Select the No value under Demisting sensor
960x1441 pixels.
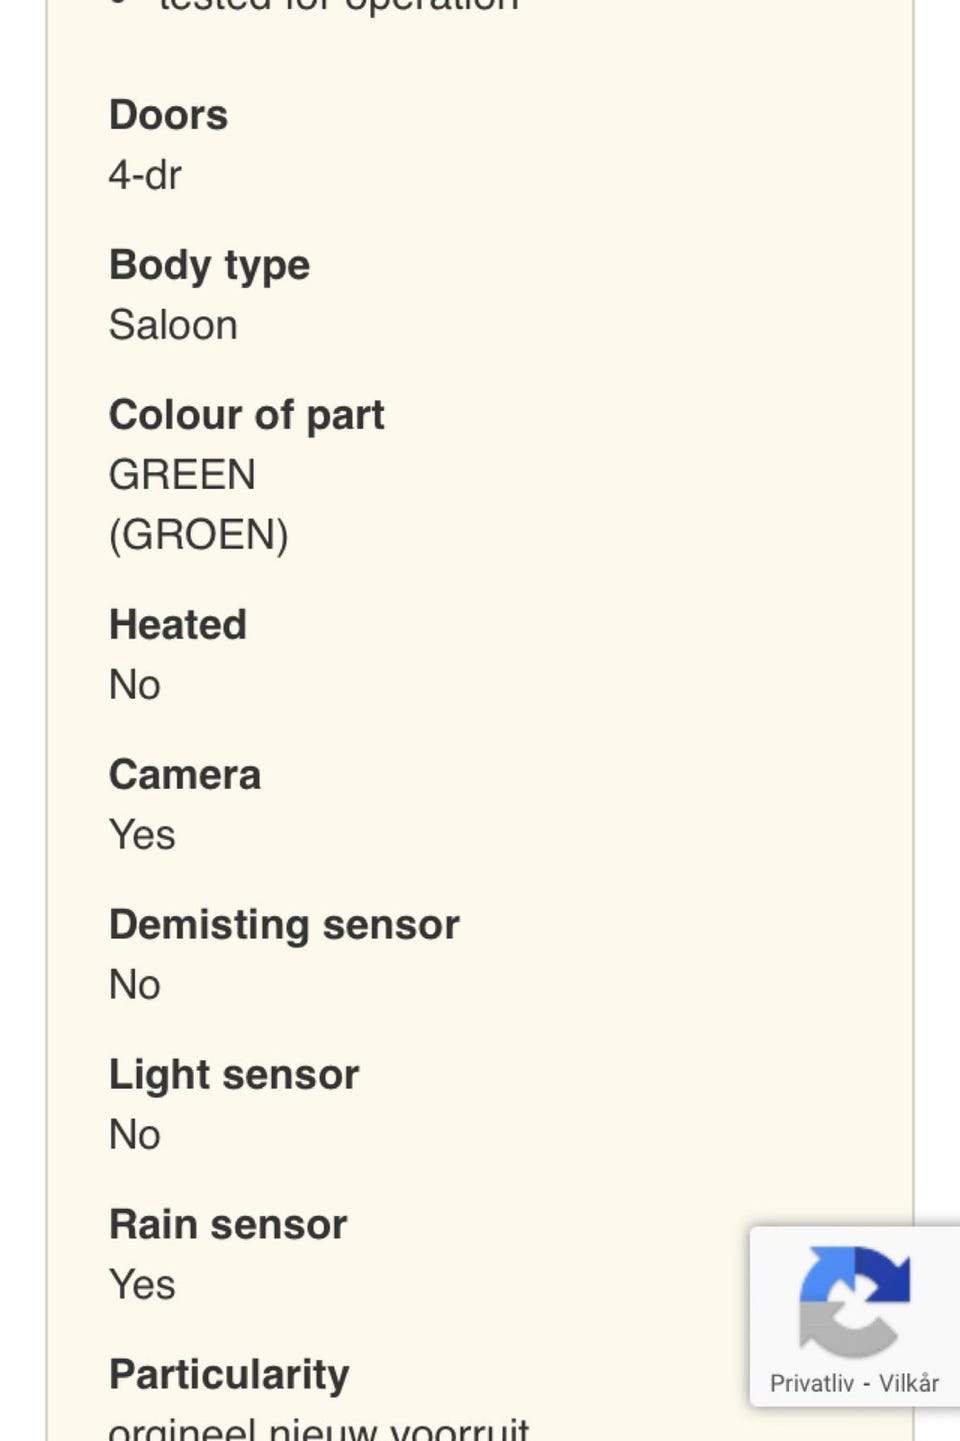click(x=134, y=985)
